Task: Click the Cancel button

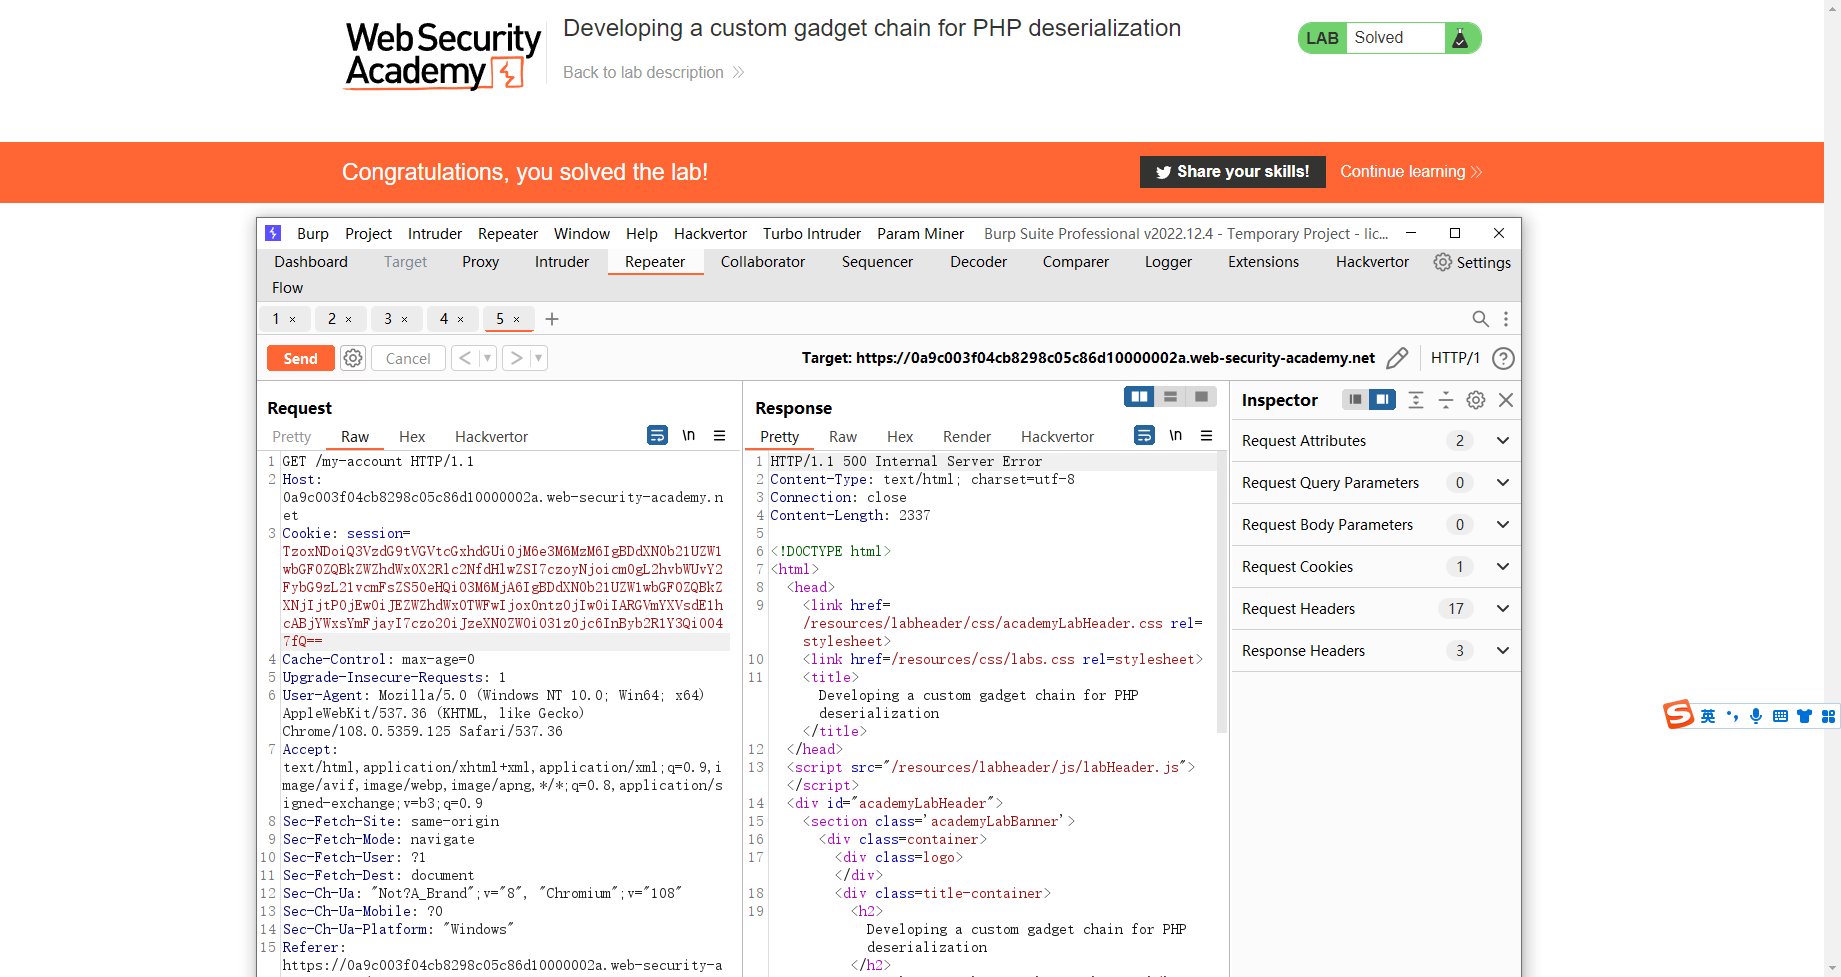Action: [408, 358]
